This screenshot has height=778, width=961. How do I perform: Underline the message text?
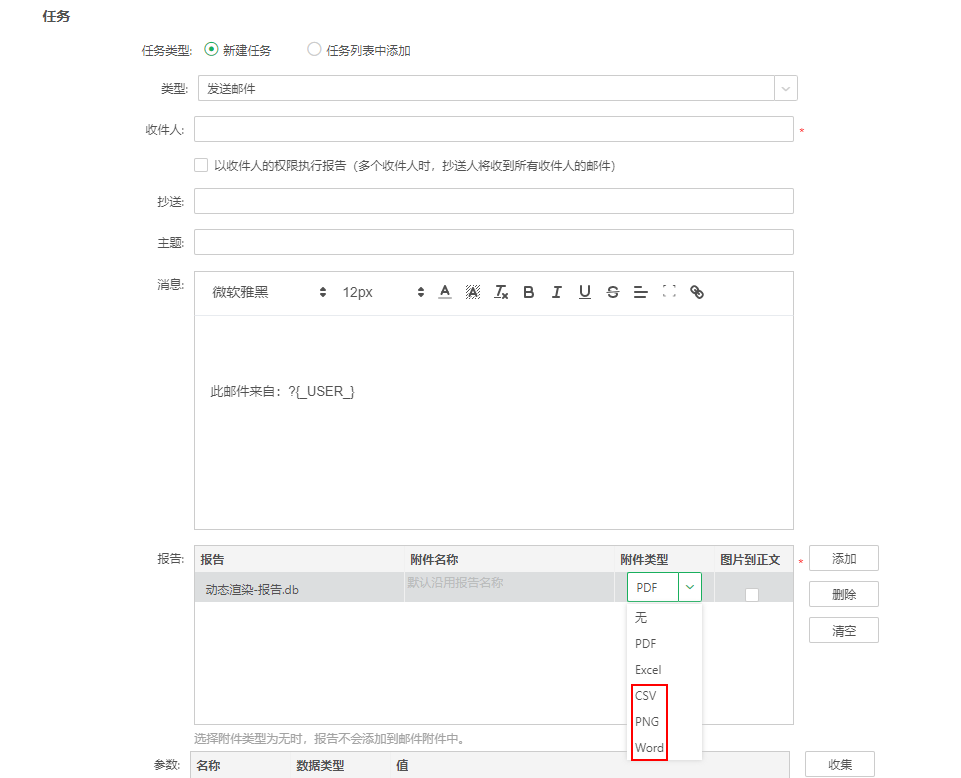tap(585, 291)
